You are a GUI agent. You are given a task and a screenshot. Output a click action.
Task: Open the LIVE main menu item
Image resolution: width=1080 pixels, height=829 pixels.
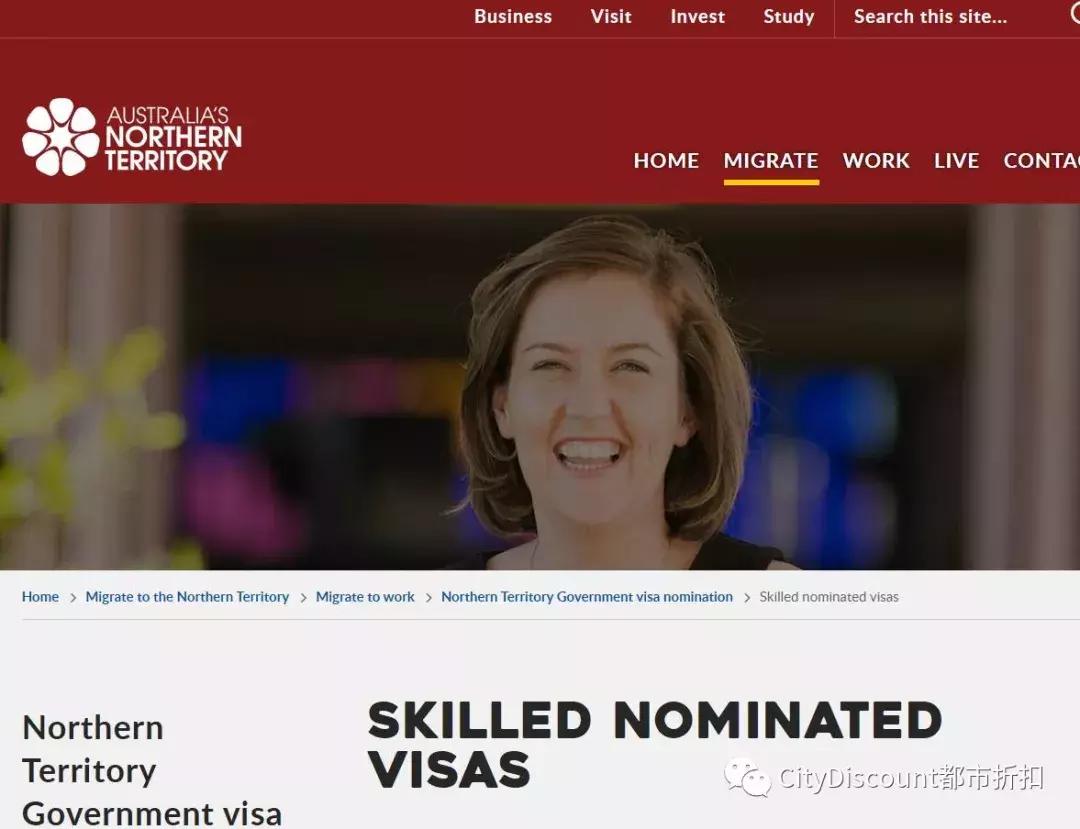pyautogui.click(x=957, y=160)
